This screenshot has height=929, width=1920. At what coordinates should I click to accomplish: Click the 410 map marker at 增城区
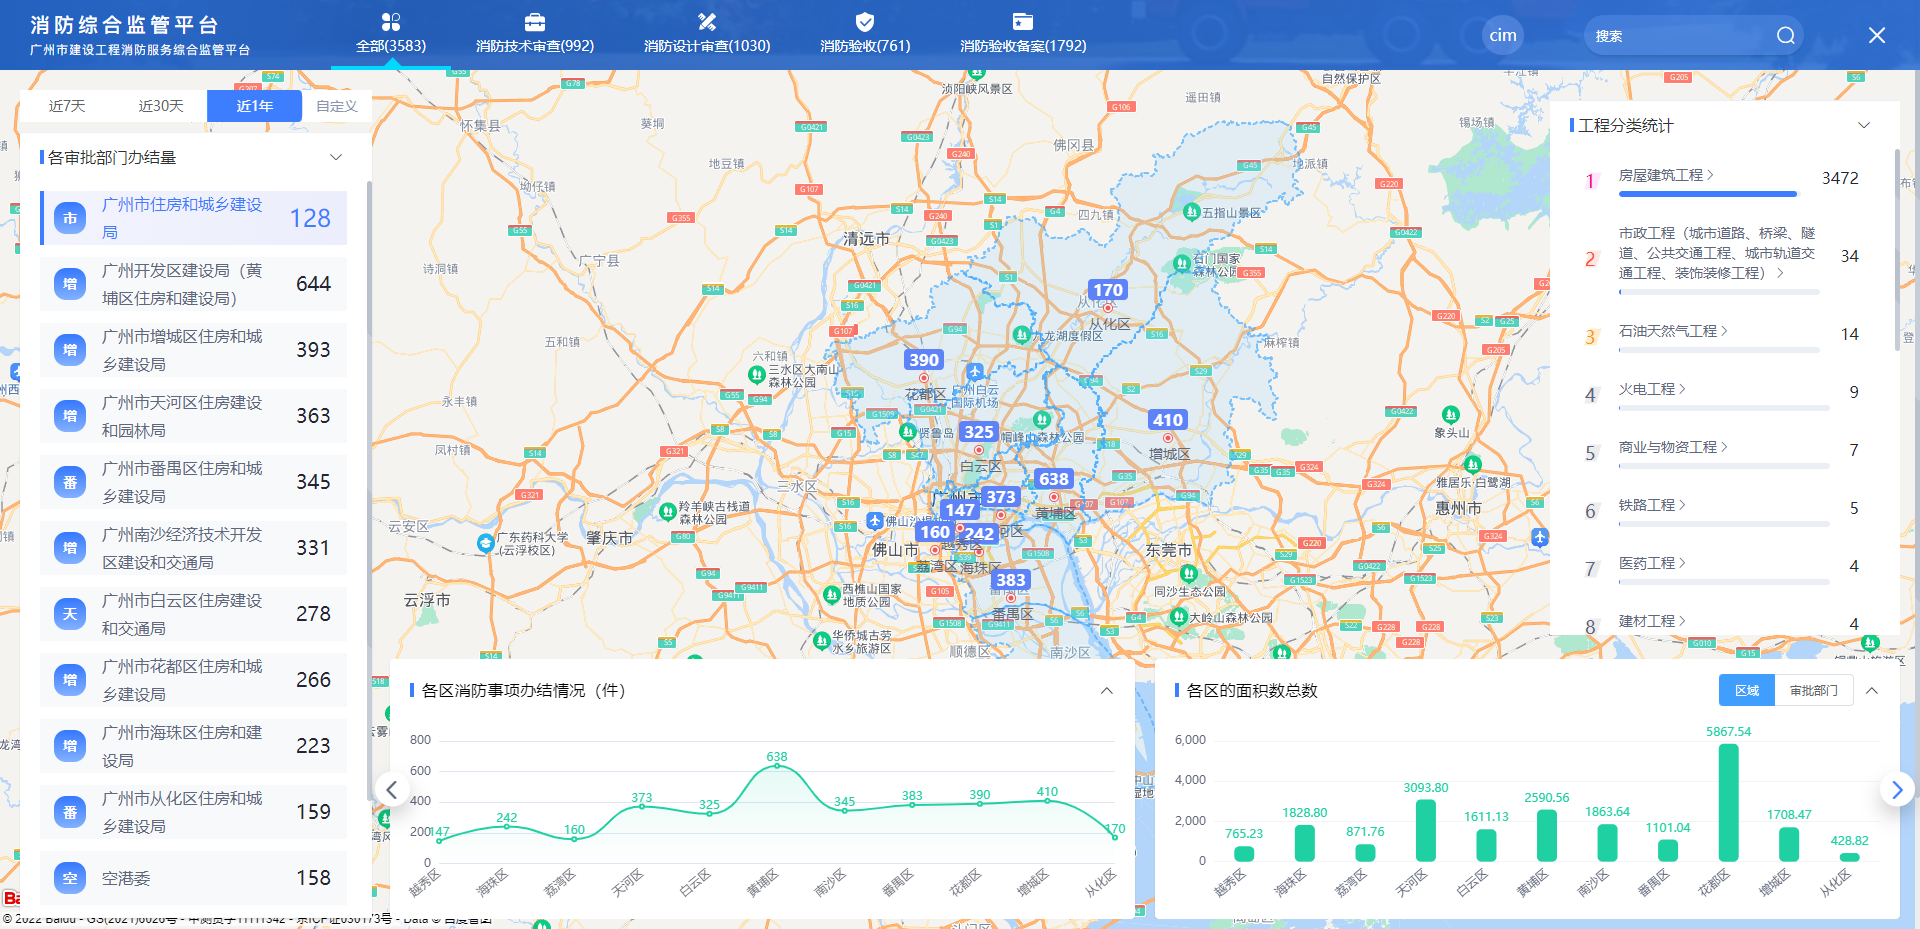[x=1168, y=420]
